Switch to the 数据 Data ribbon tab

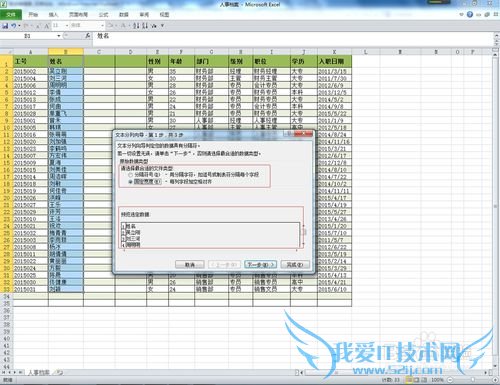coord(124,15)
